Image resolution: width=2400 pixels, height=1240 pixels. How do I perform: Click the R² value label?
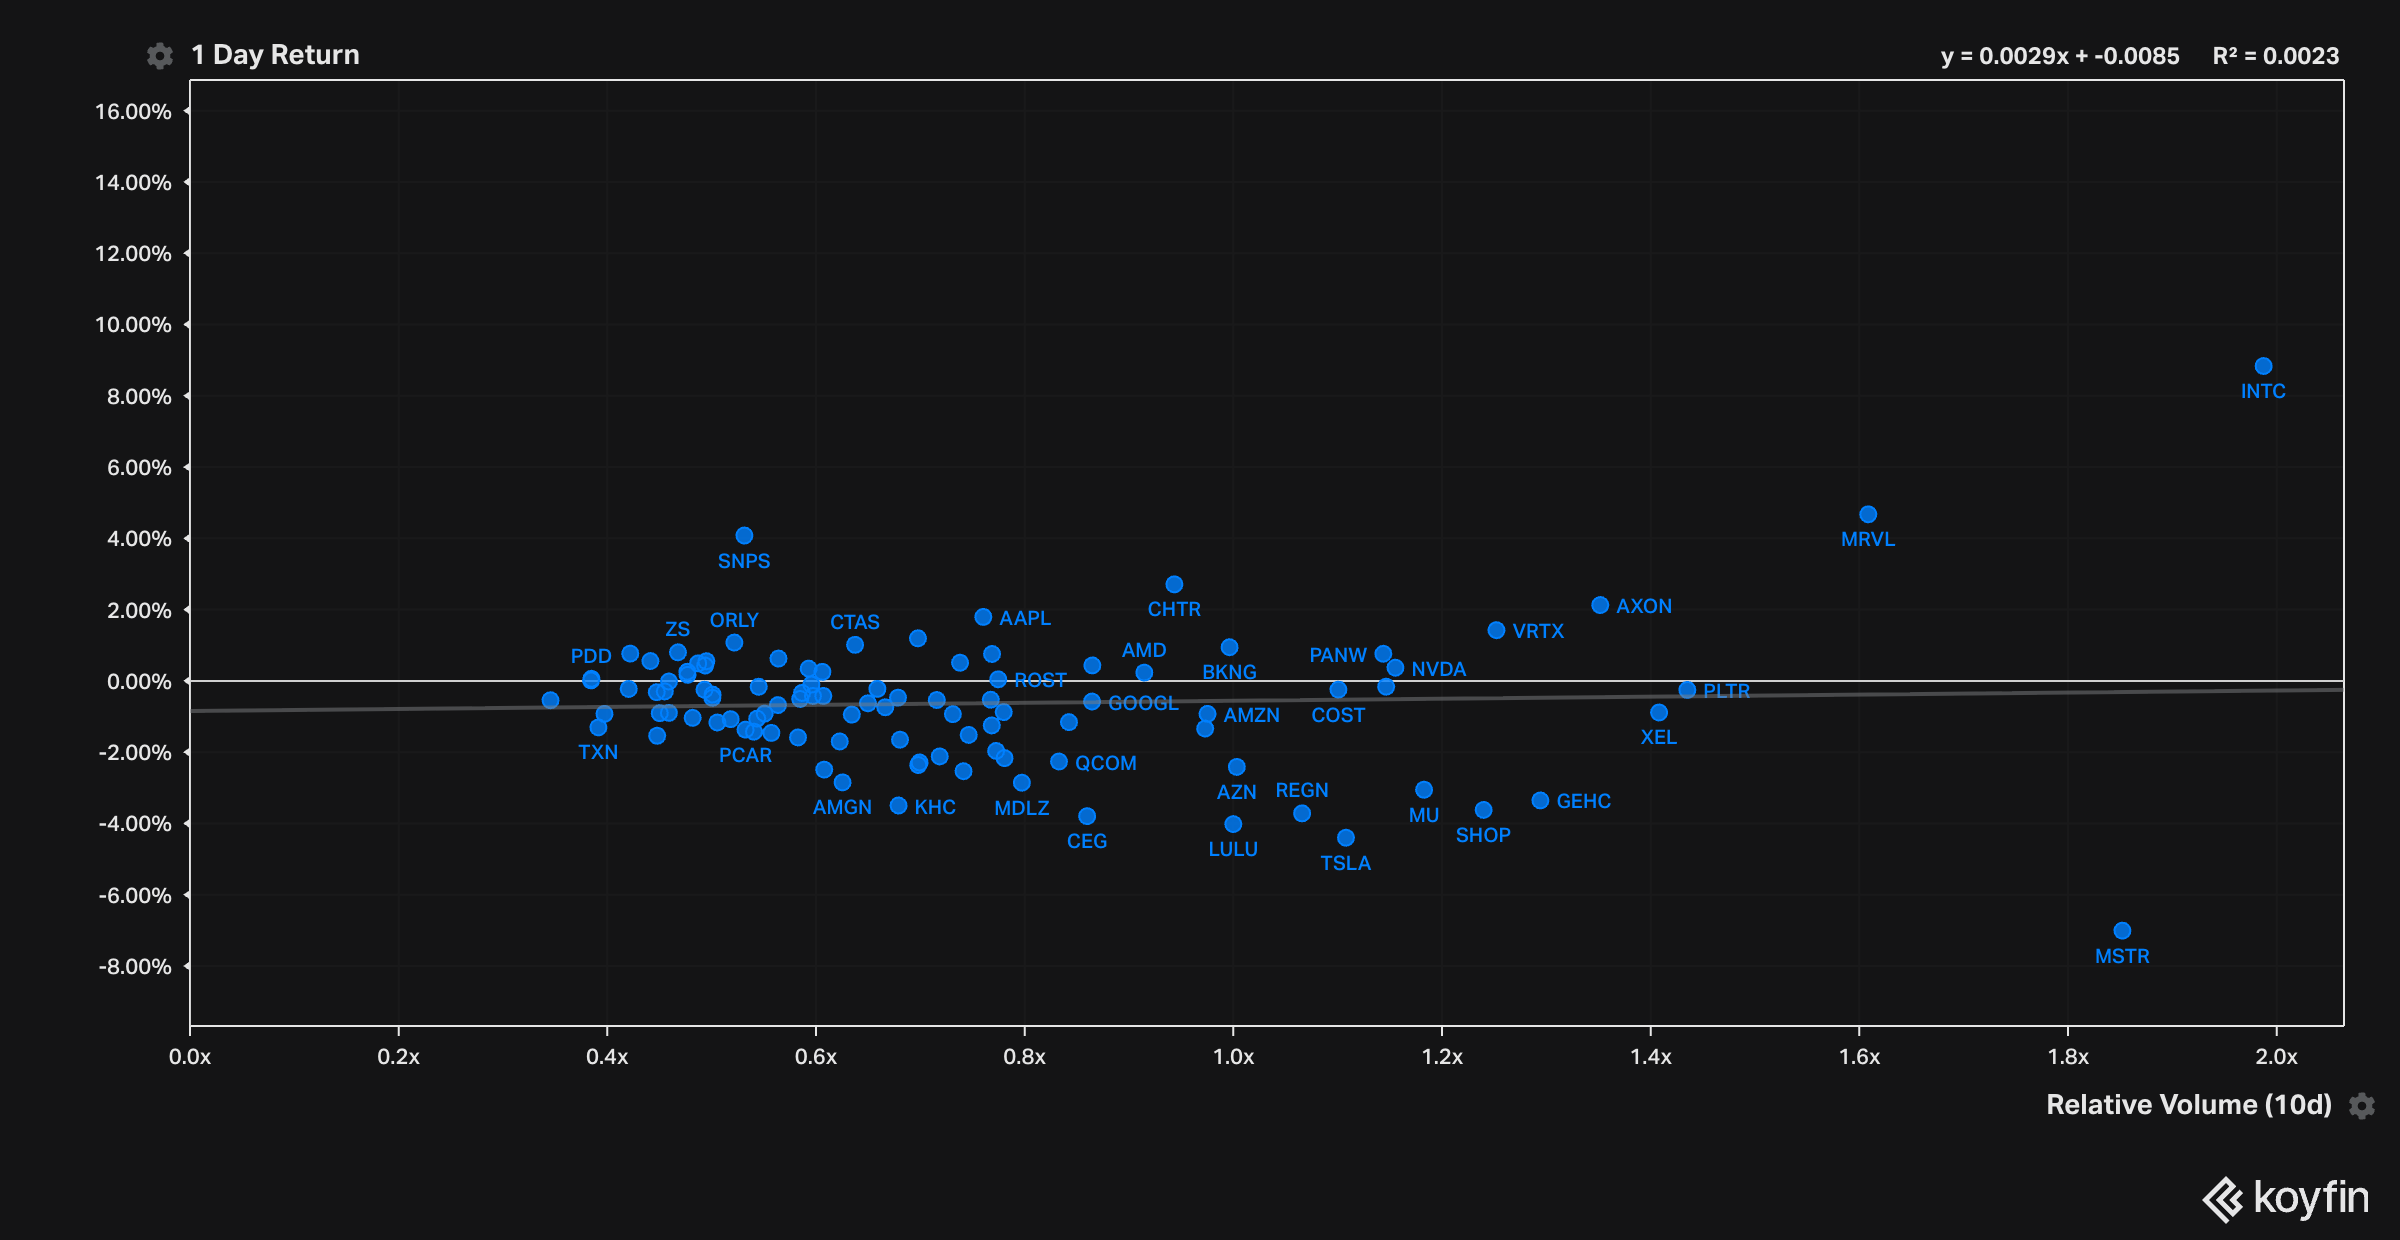coord(2275,56)
